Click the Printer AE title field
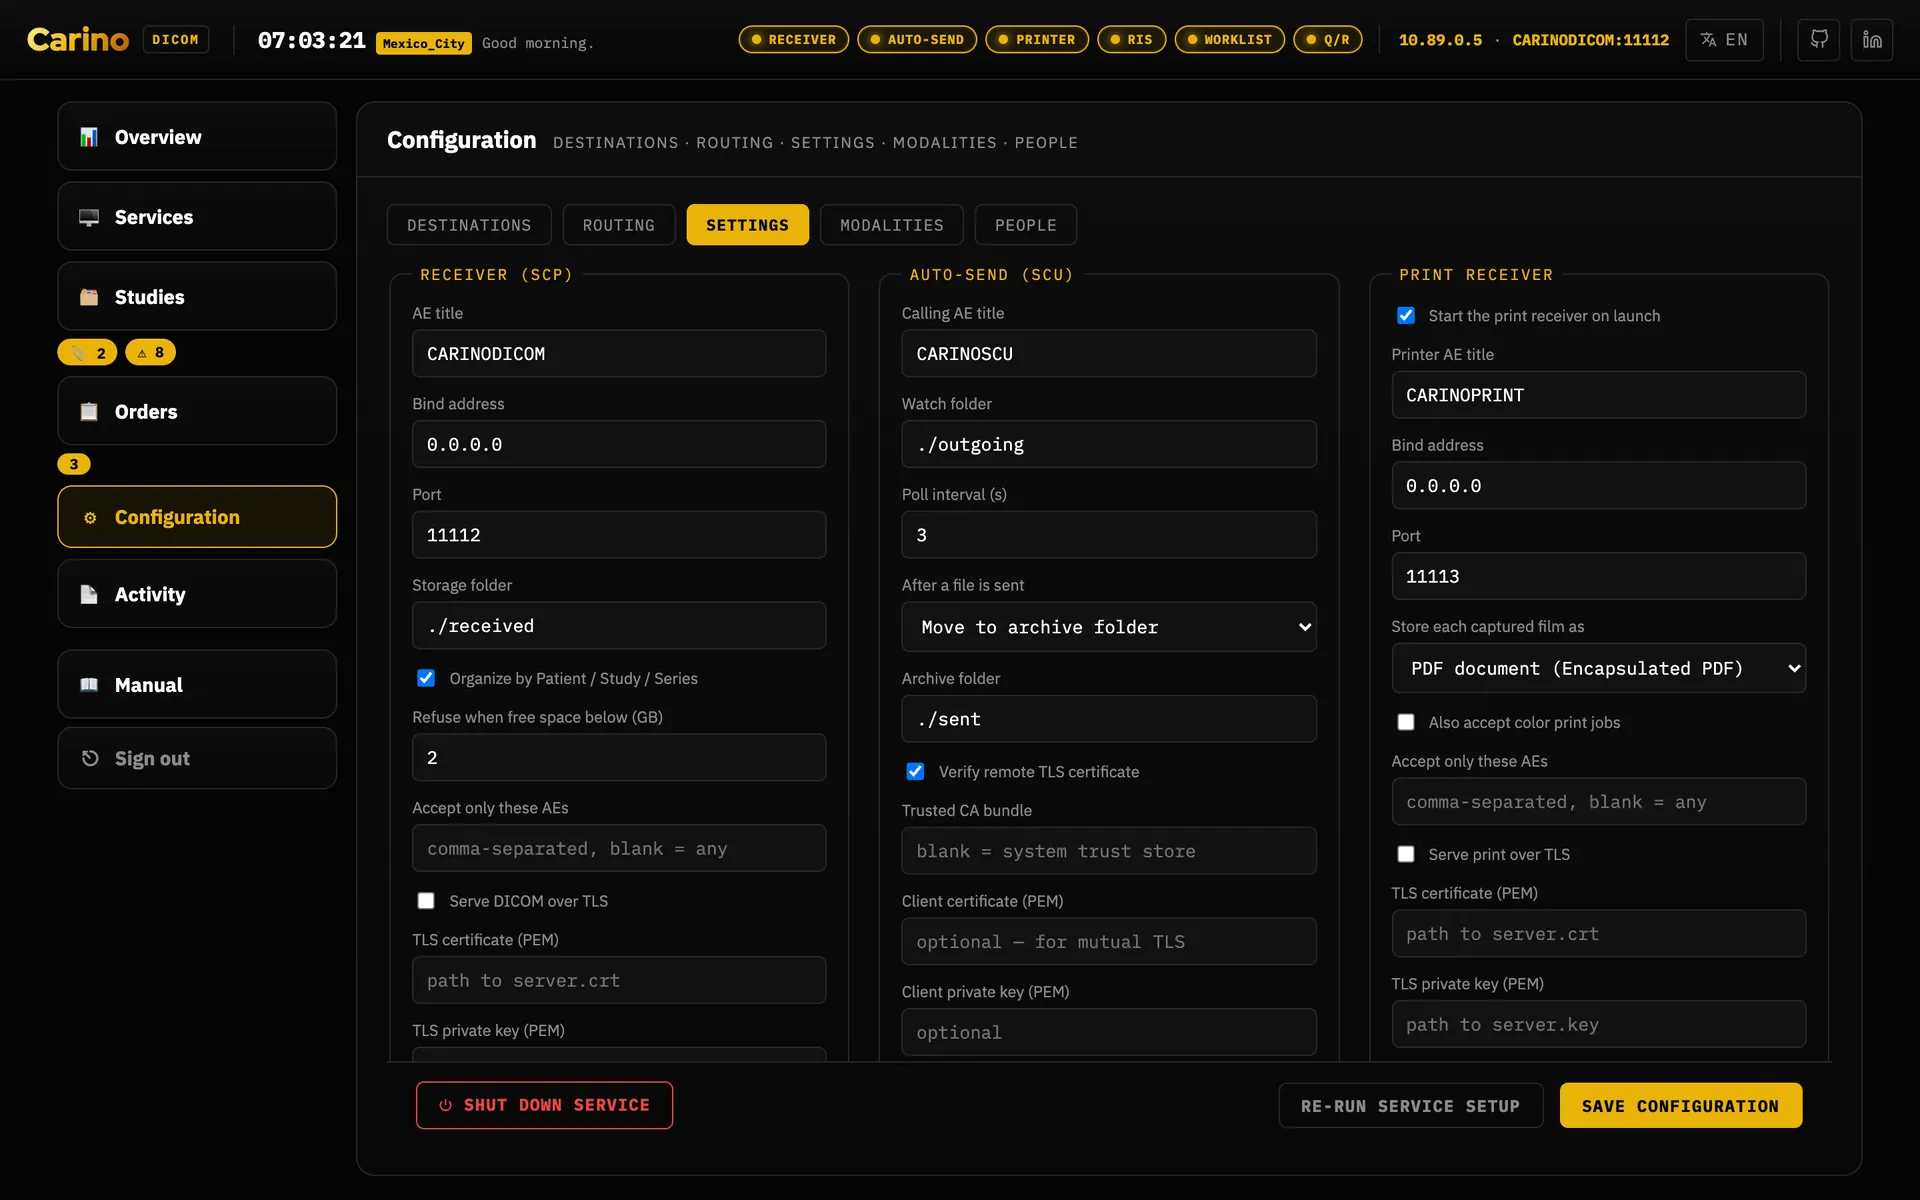The image size is (1920, 1200). click(x=1598, y=395)
